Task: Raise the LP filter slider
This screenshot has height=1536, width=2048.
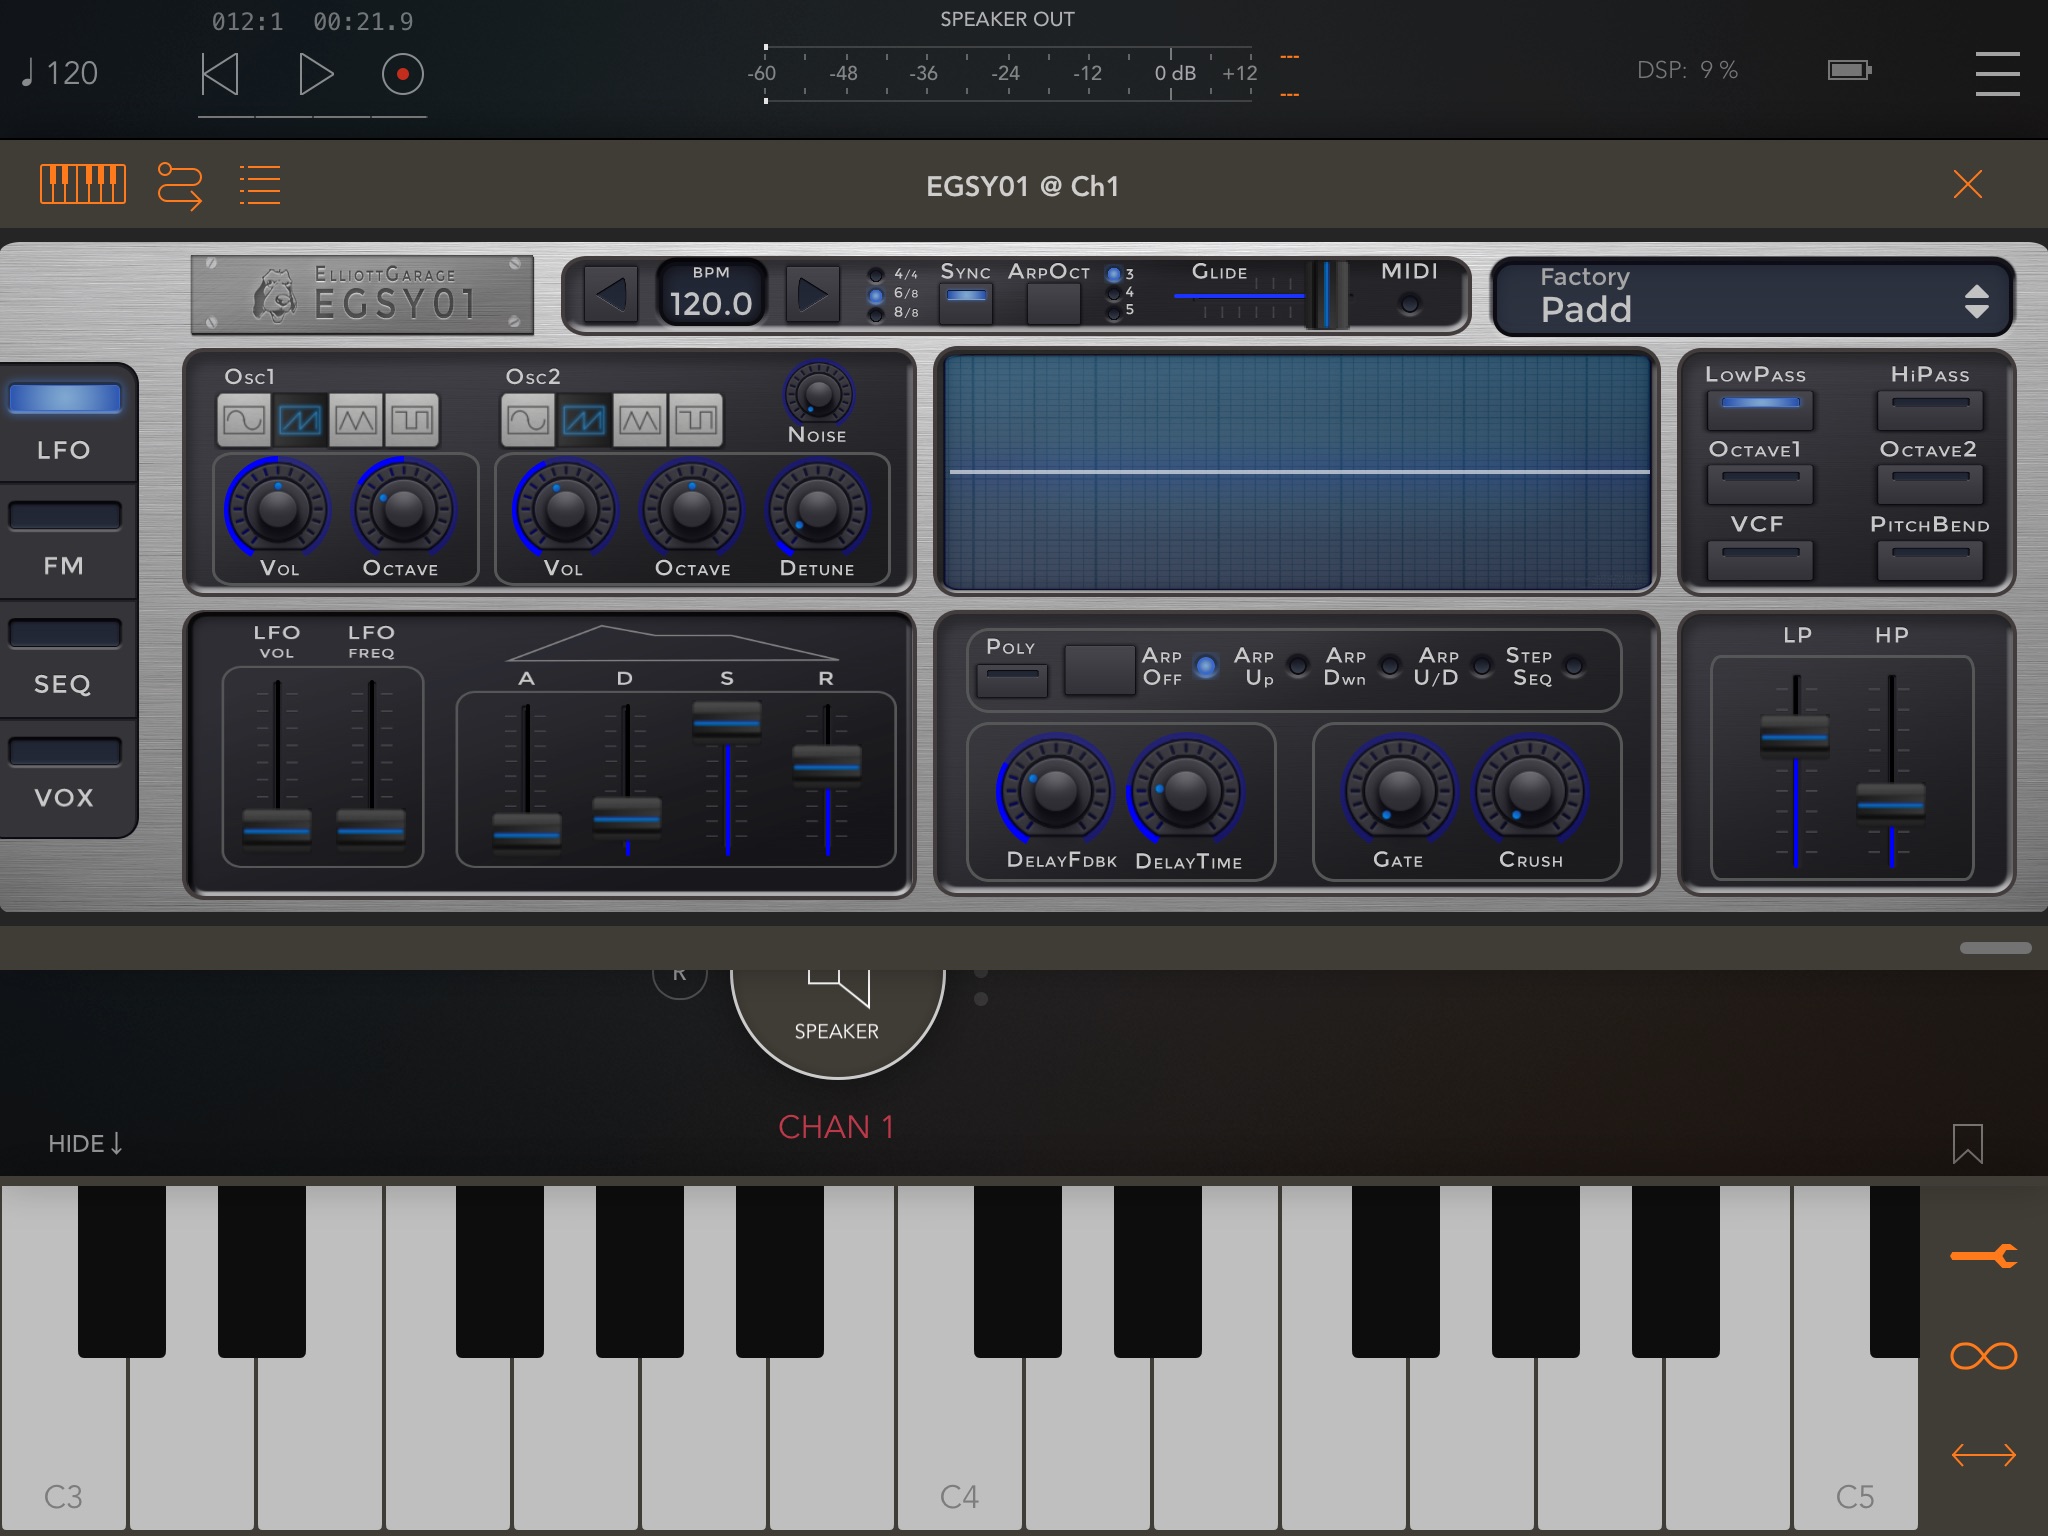Action: point(1796,737)
